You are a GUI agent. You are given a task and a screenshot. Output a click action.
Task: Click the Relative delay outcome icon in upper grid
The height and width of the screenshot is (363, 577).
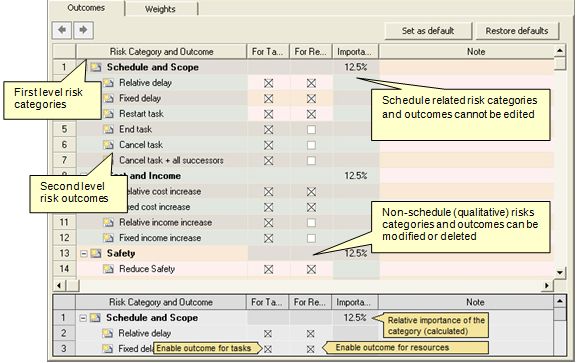108,83
